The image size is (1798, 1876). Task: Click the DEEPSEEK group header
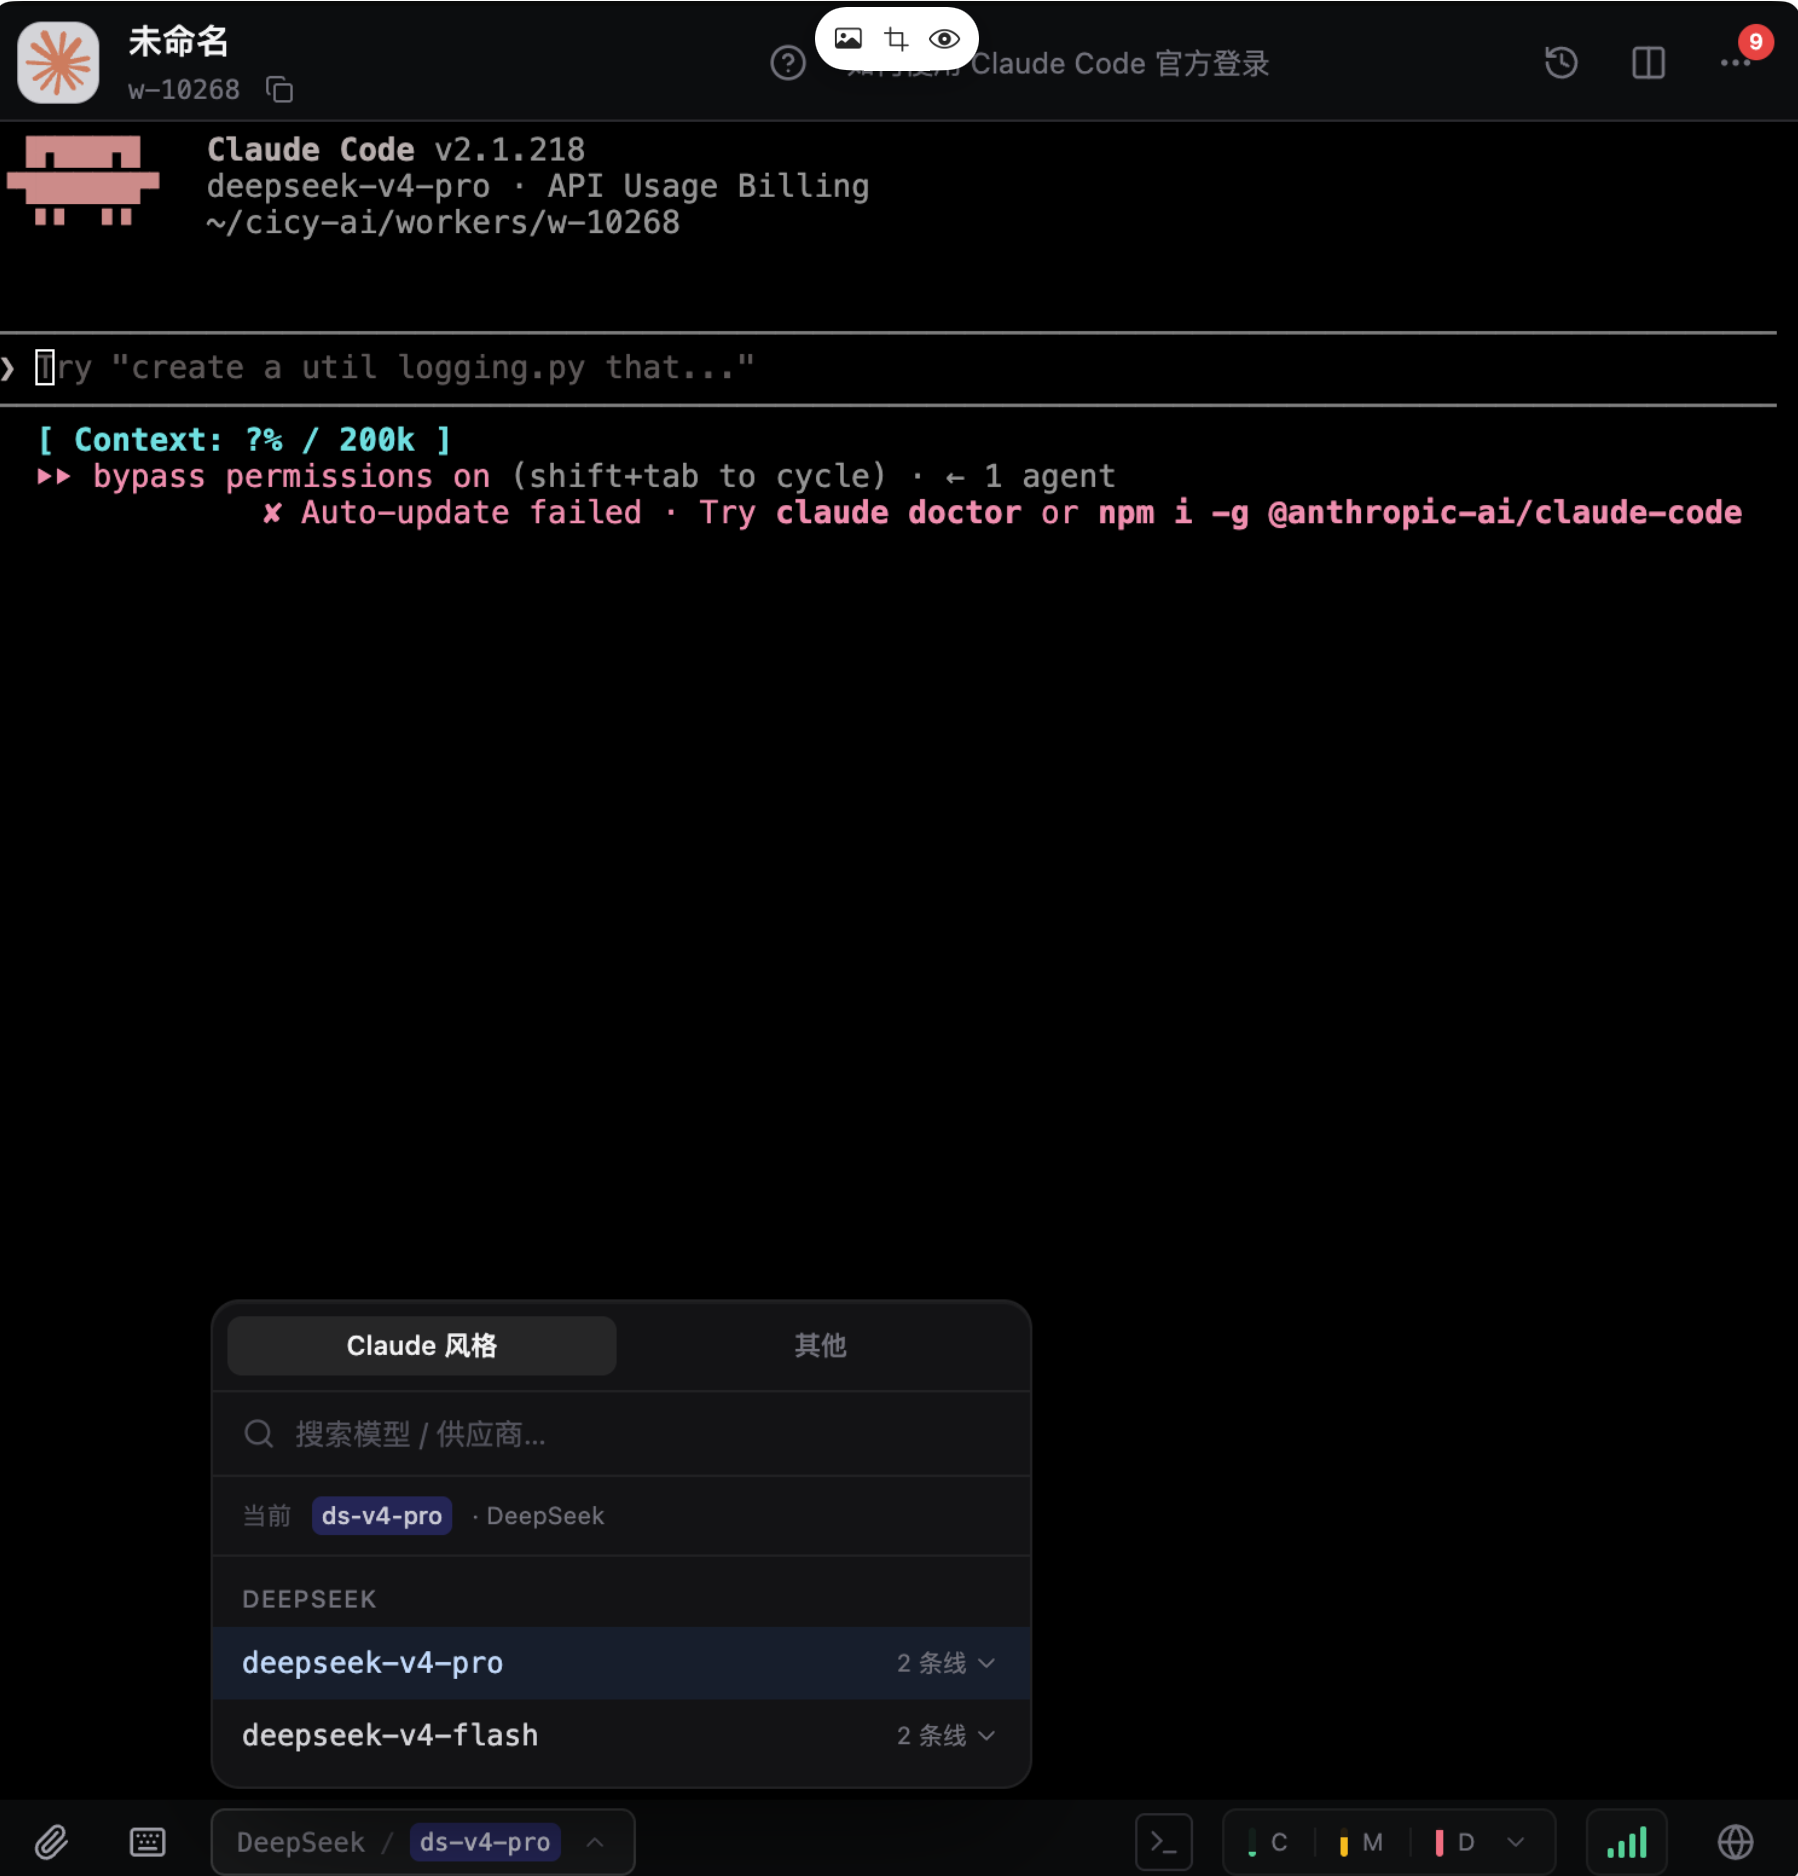pos(310,1599)
